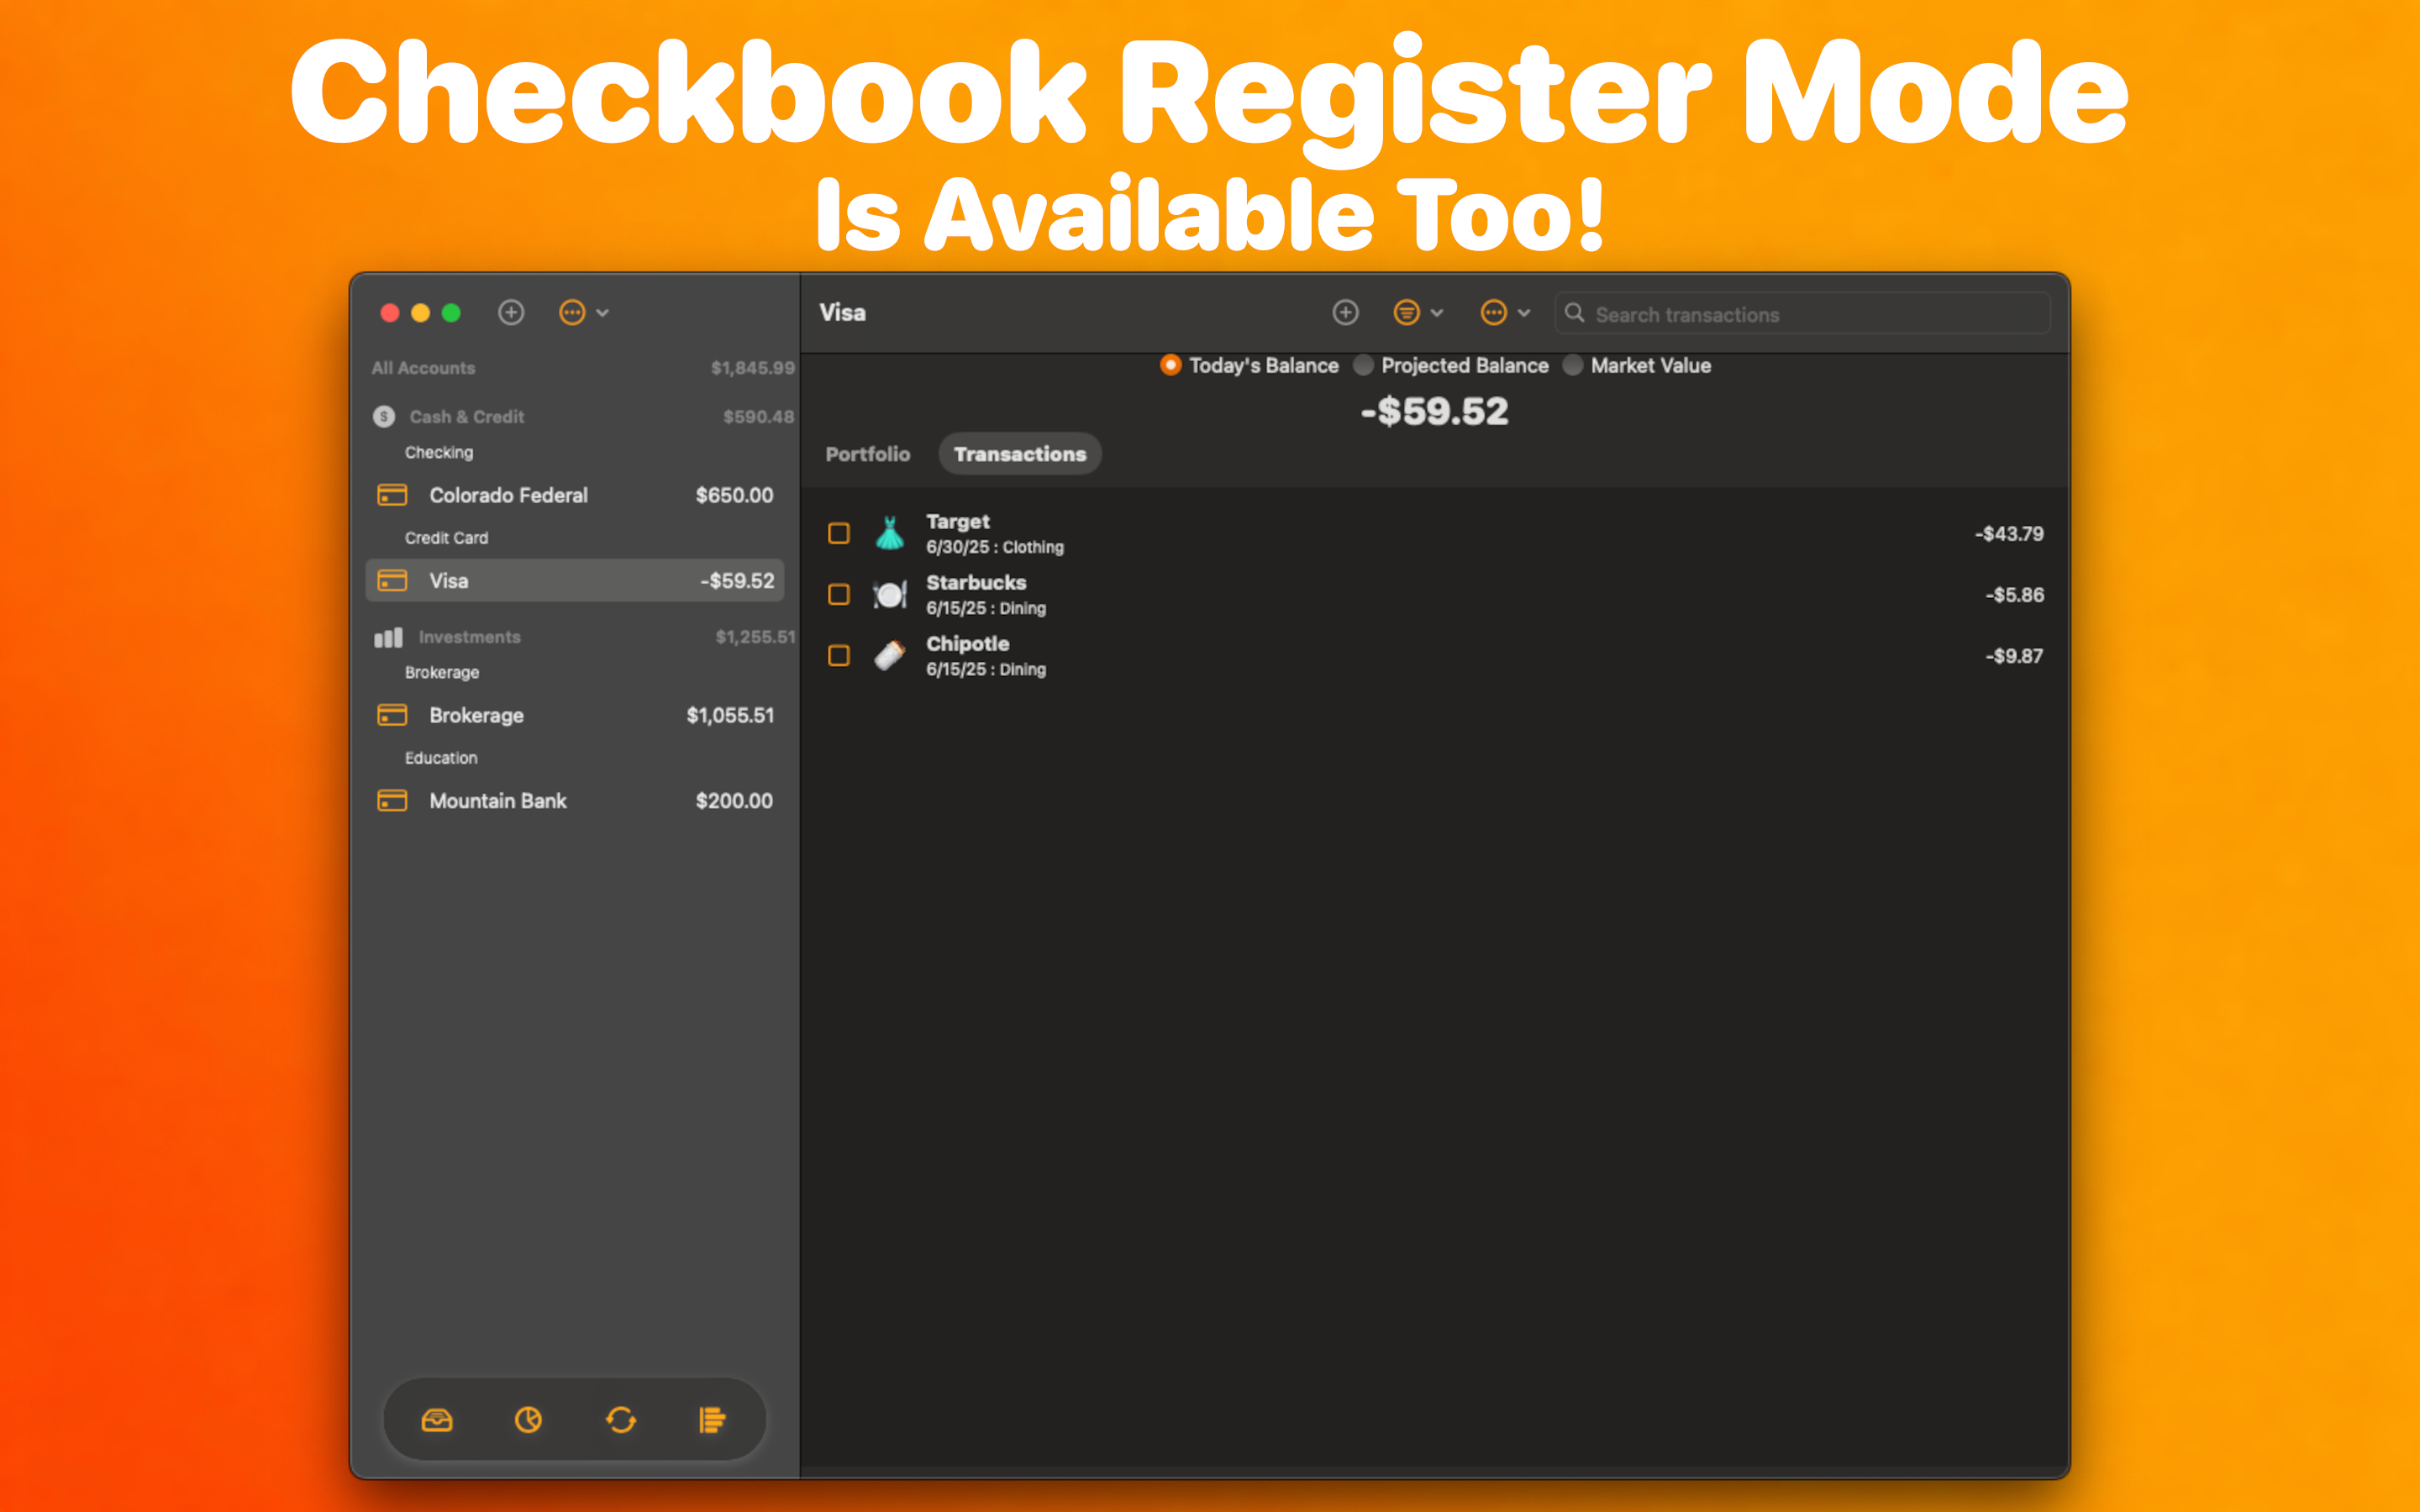
Task: Close the window with red button
Action: pos(390,313)
